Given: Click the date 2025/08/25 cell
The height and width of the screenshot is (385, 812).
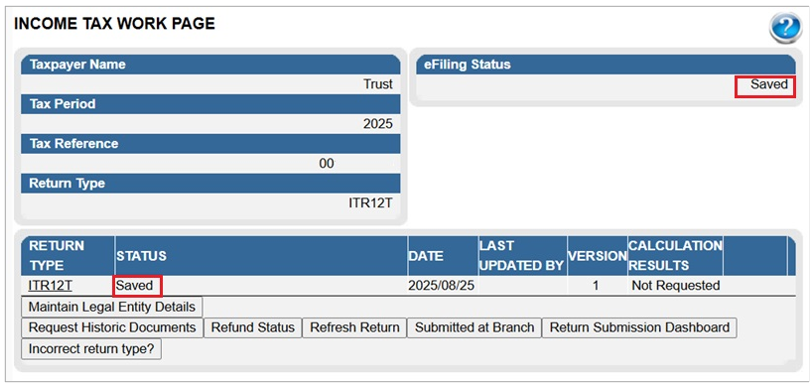Looking at the screenshot, I should click(x=441, y=286).
